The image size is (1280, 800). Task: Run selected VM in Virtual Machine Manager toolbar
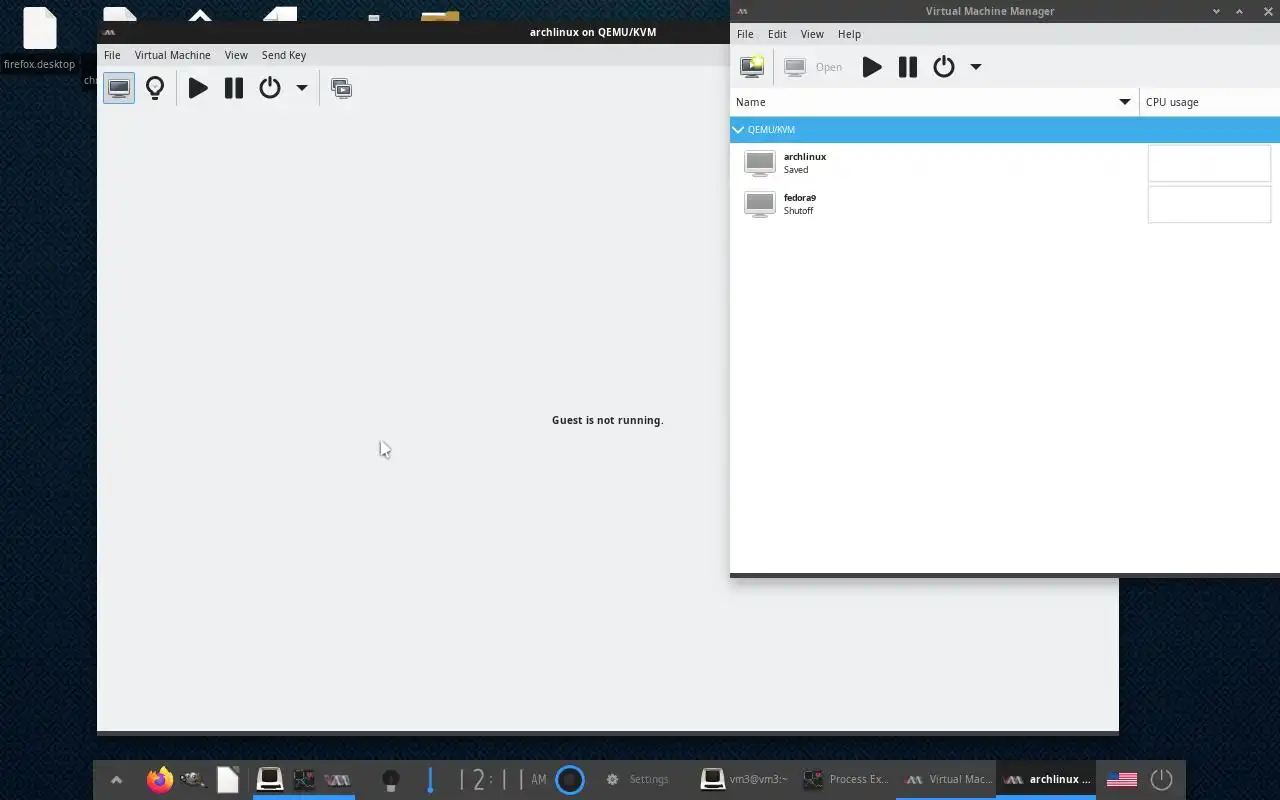(872, 67)
